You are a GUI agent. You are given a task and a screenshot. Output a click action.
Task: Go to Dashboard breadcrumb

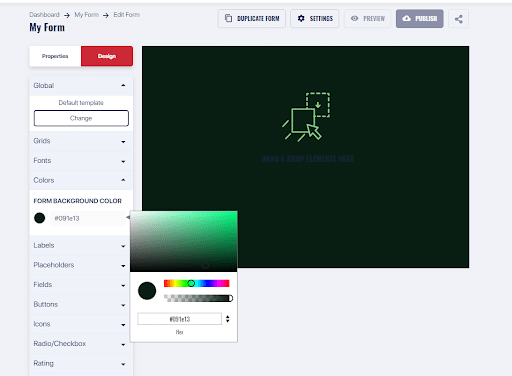point(44,15)
